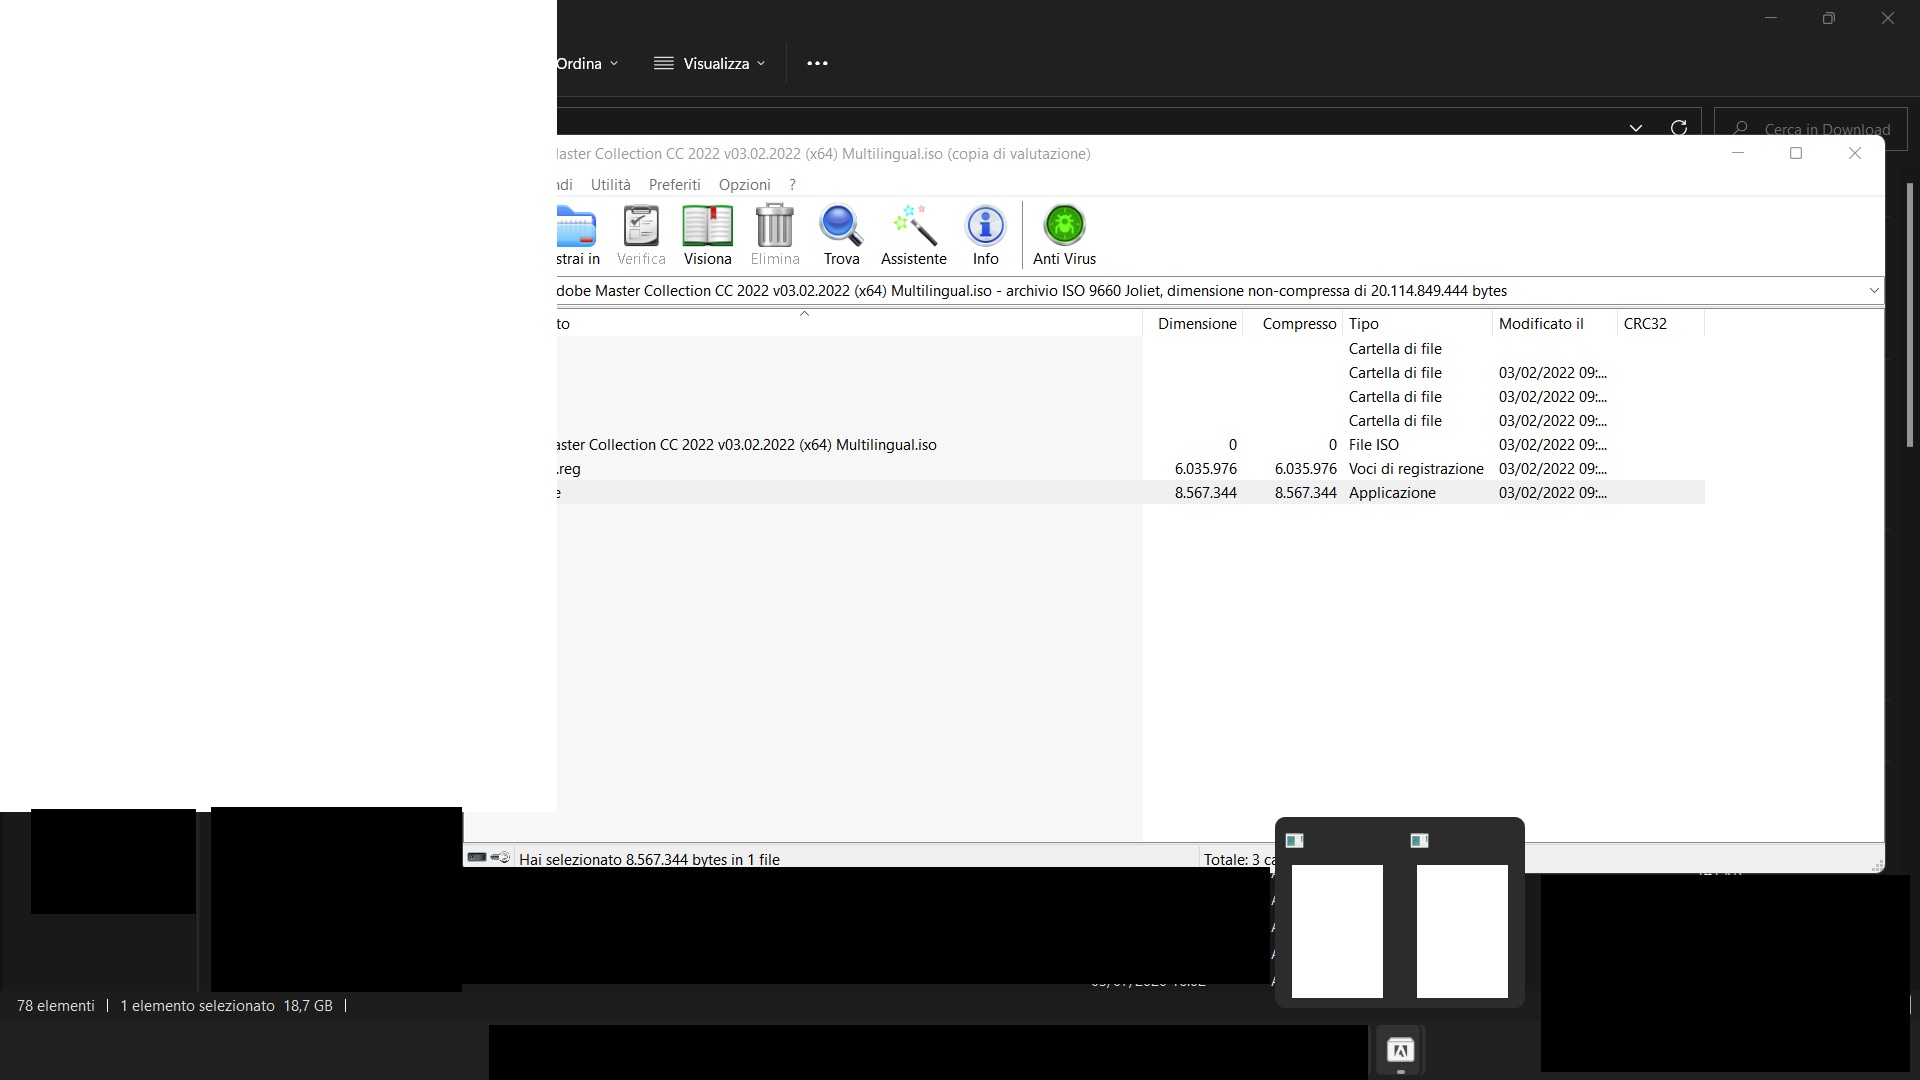1920x1080 pixels.
Task: Expand the Visualizza view dropdown
Action: click(710, 63)
